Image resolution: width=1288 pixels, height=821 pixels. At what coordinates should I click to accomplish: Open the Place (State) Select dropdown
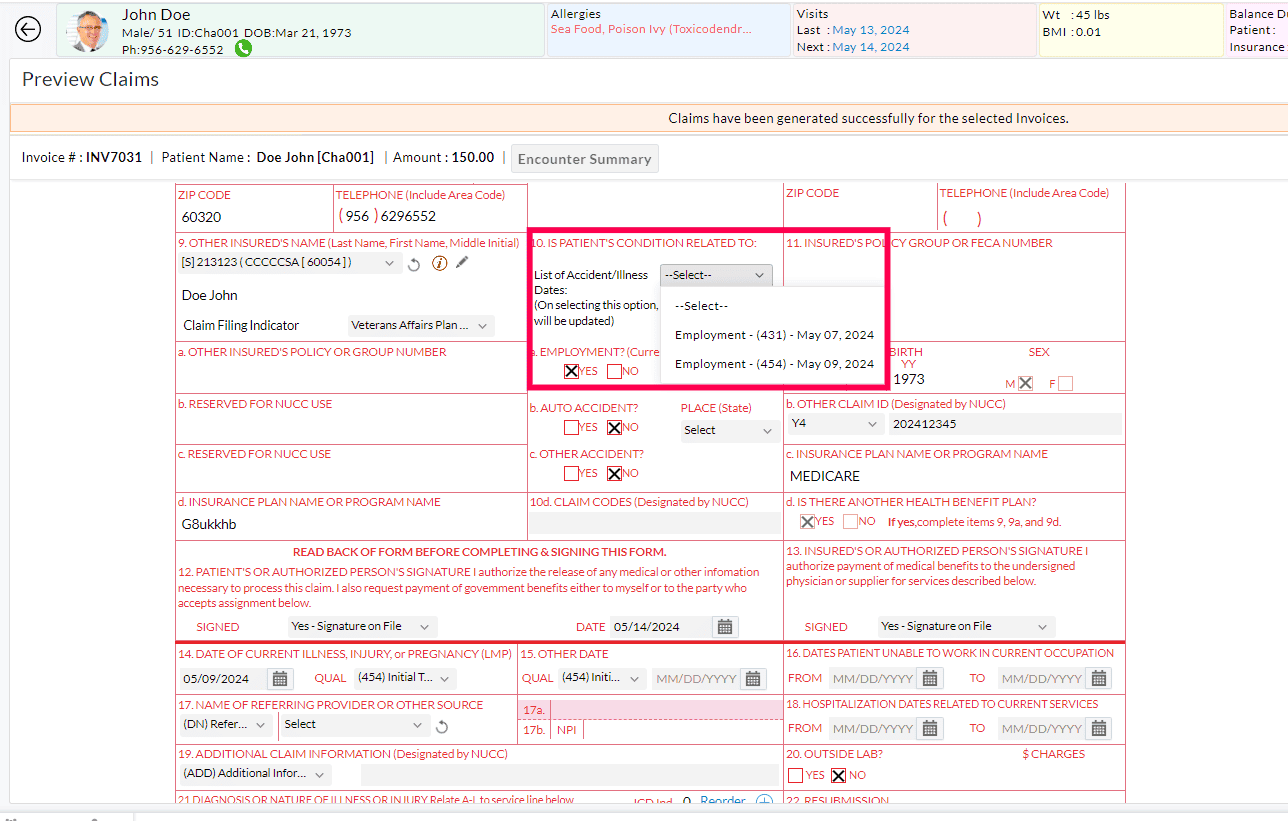coord(729,430)
